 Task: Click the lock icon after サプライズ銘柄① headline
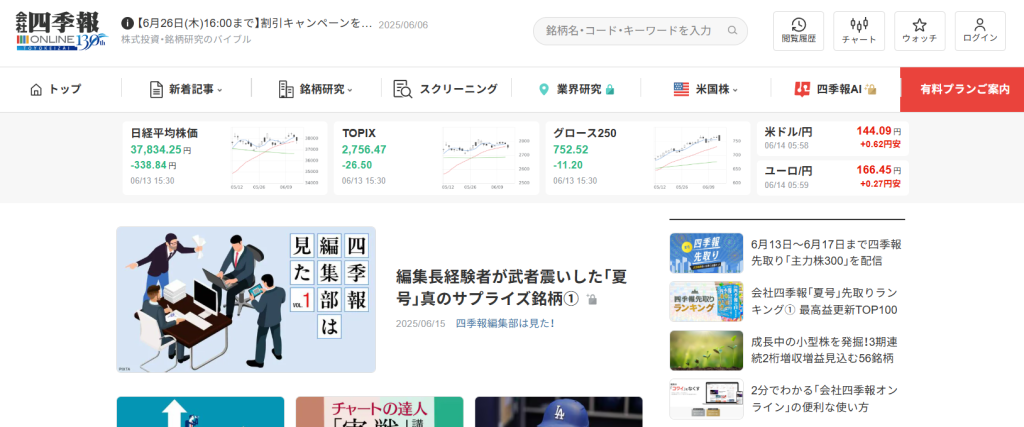click(x=592, y=299)
